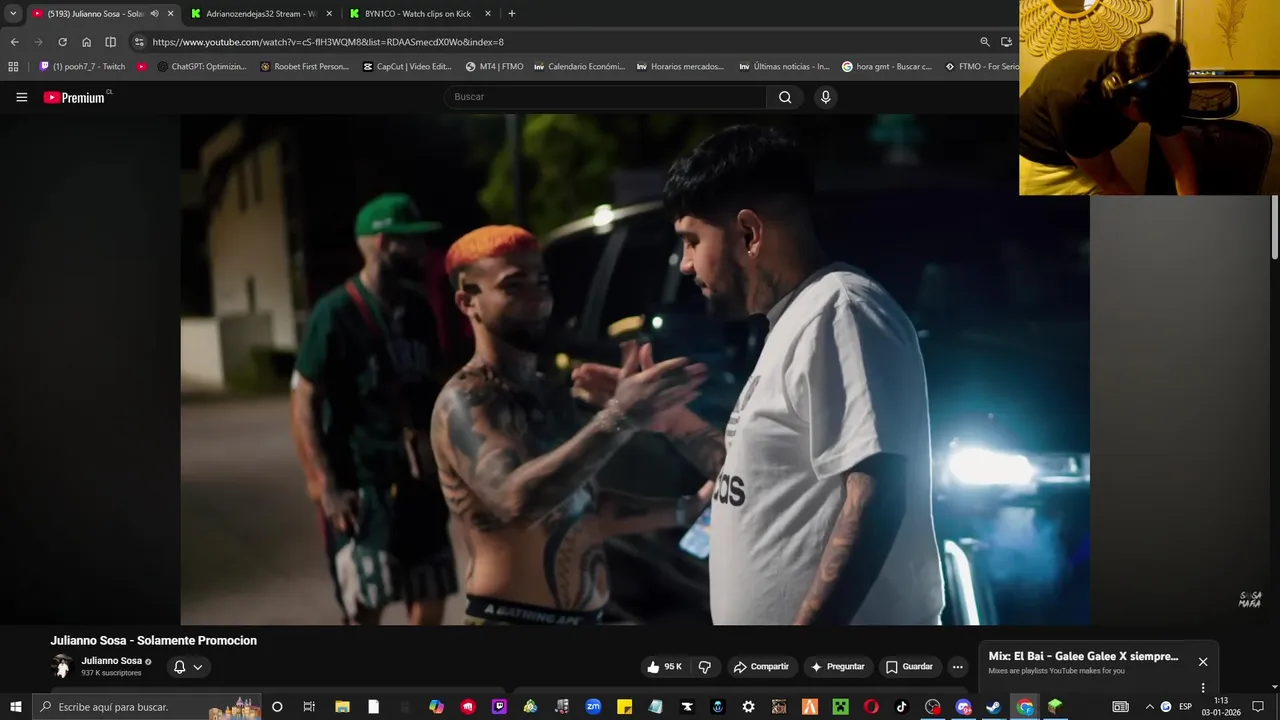Go to the browser home page

87,42
